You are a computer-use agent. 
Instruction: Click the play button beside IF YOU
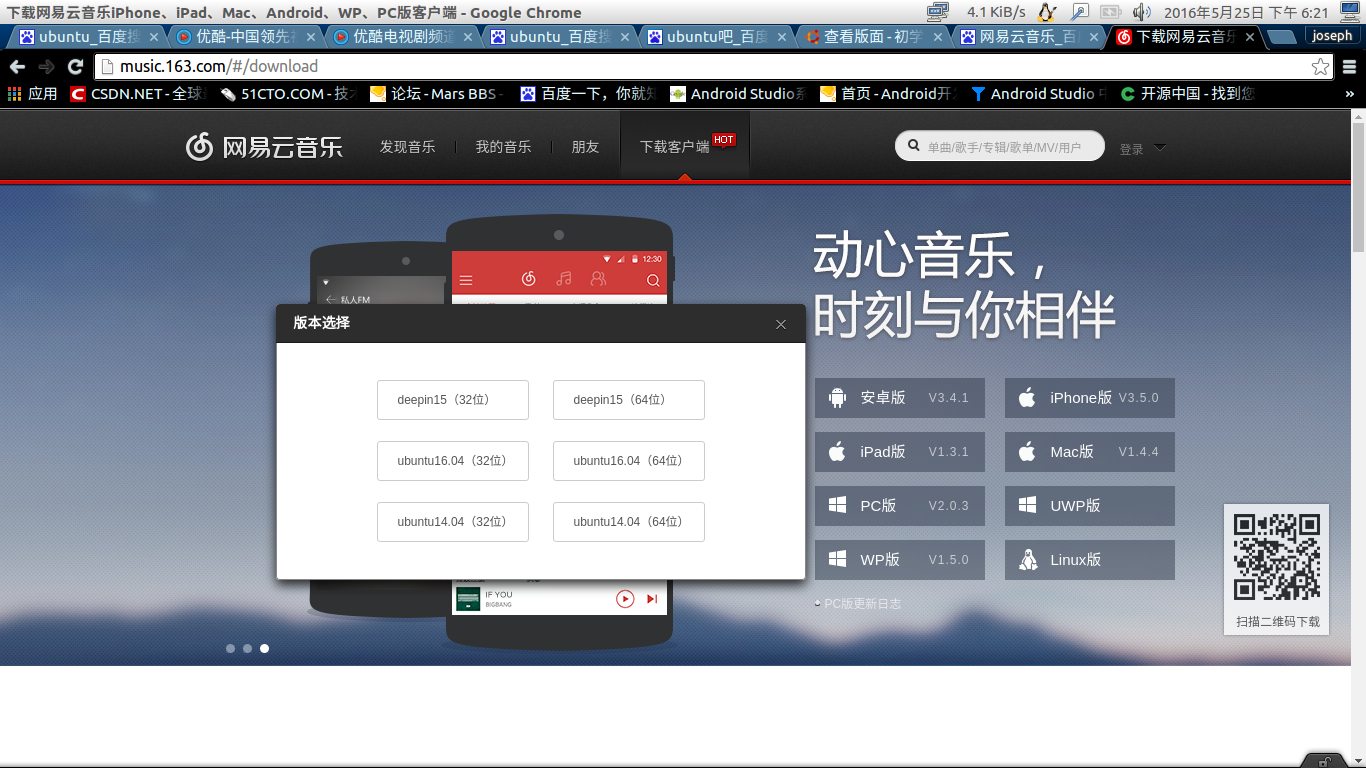click(x=625, y=599)
